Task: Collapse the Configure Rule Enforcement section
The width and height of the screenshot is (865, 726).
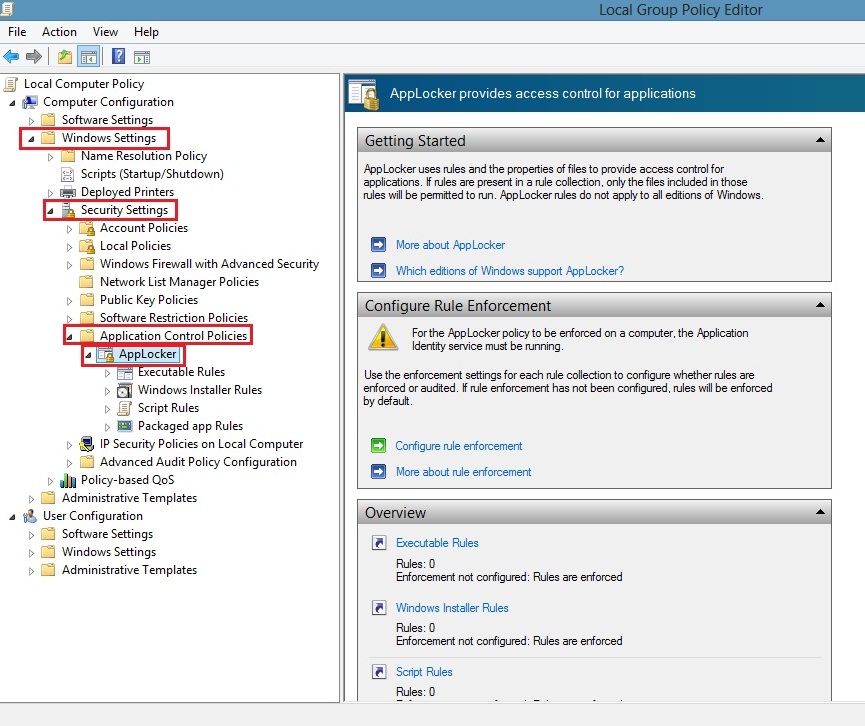Action: [820, 305]
